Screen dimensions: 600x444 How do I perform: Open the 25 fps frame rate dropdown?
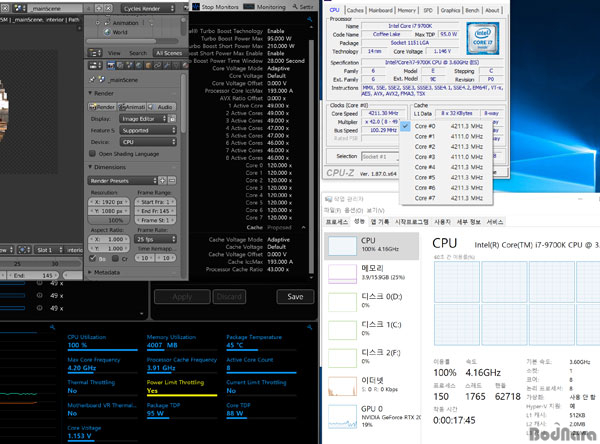tap(155, 239)
